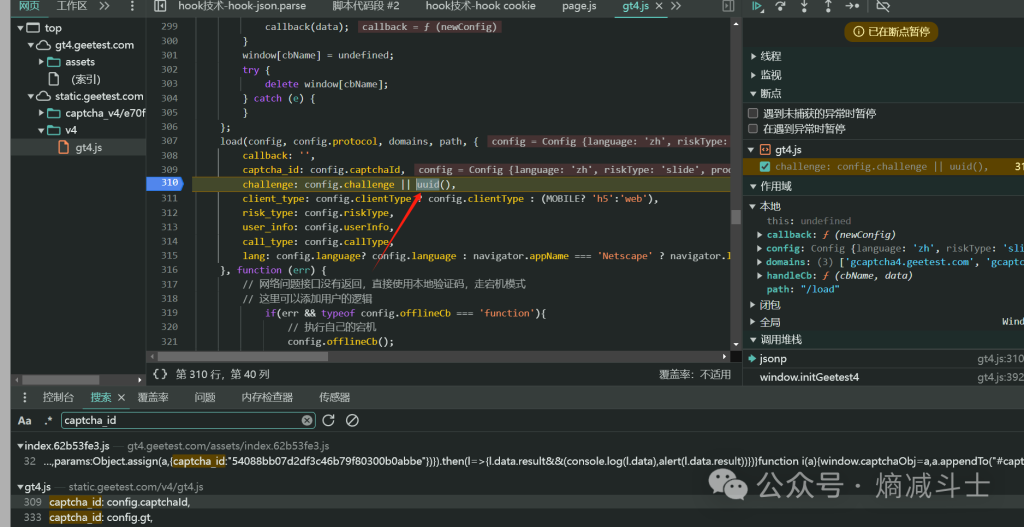Click pretty-print curly braces icon

pos(159,374)
